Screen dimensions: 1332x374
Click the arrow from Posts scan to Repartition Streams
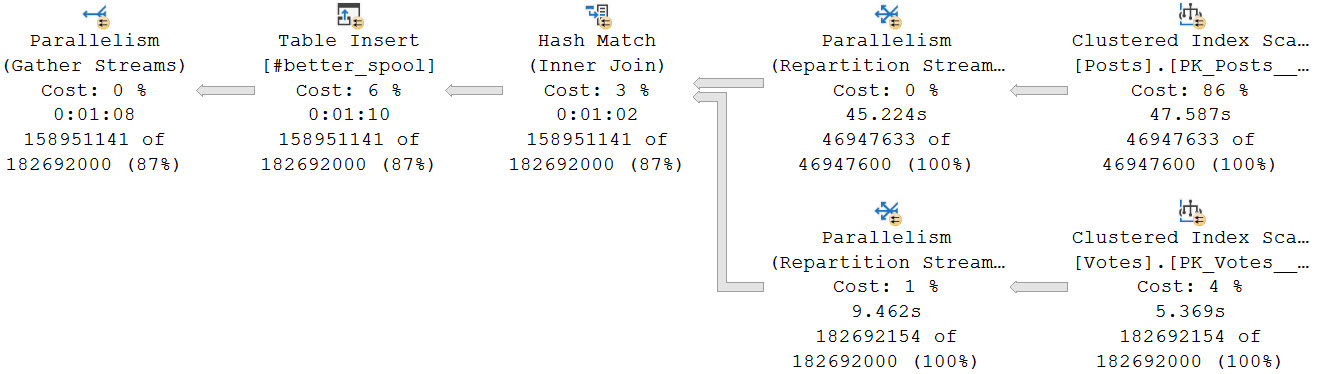click(1039, 91)
